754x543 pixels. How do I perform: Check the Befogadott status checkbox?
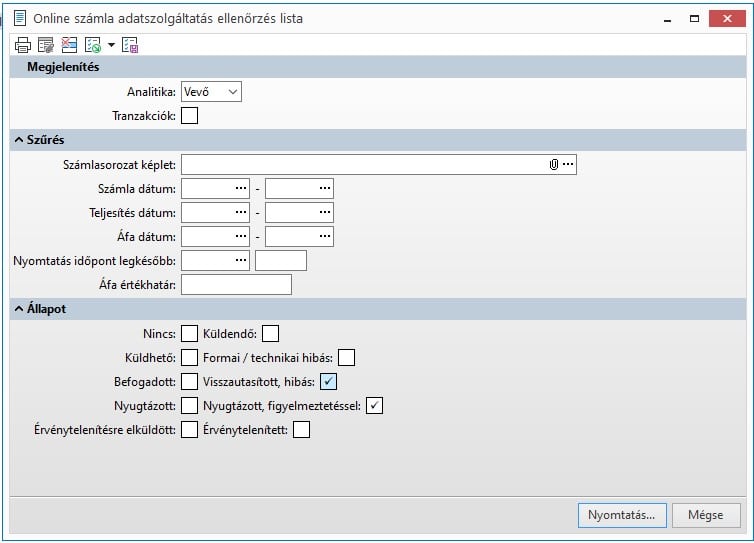(189, 381)
